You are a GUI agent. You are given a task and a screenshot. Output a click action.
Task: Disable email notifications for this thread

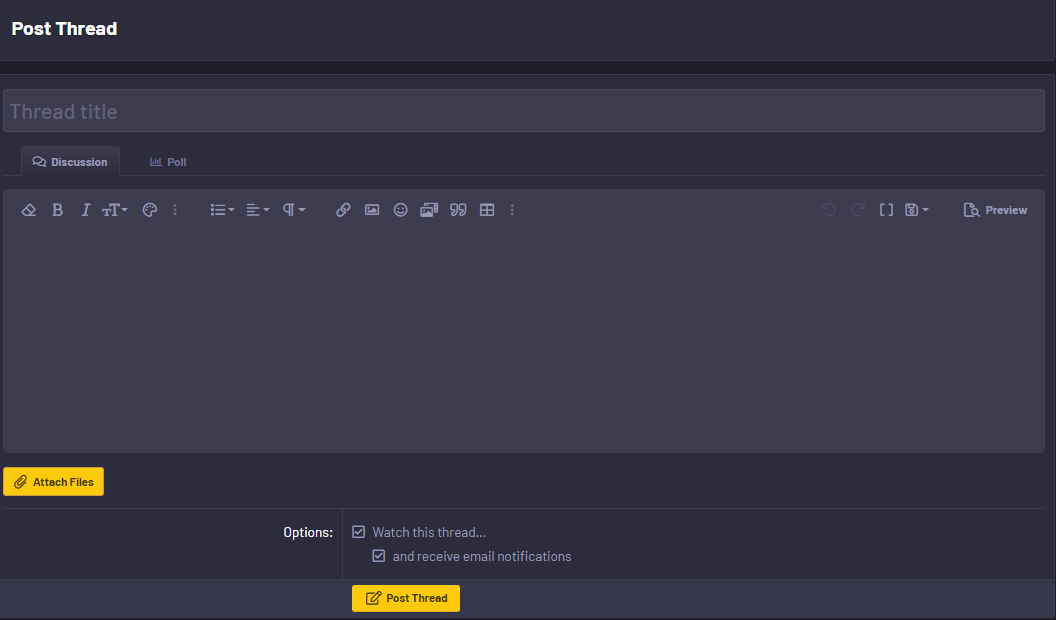(x=378, y=556)
